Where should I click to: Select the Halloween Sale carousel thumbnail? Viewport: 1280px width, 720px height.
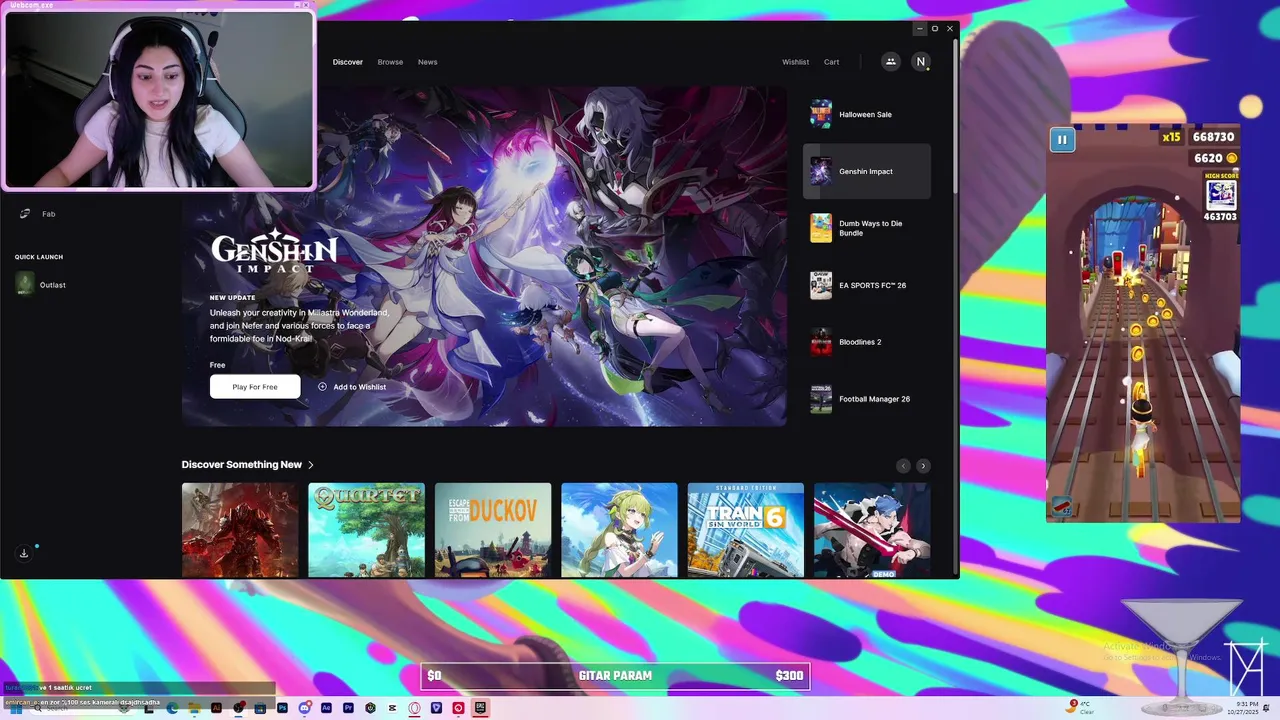[x=821, y=114]
